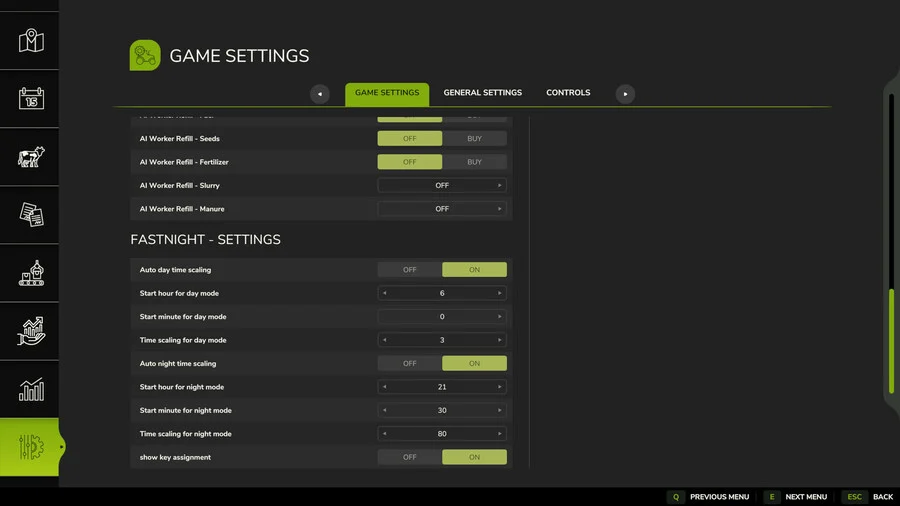
Task: Set AI Worker Refill Seeds to Buy
Action: [474, 139]
